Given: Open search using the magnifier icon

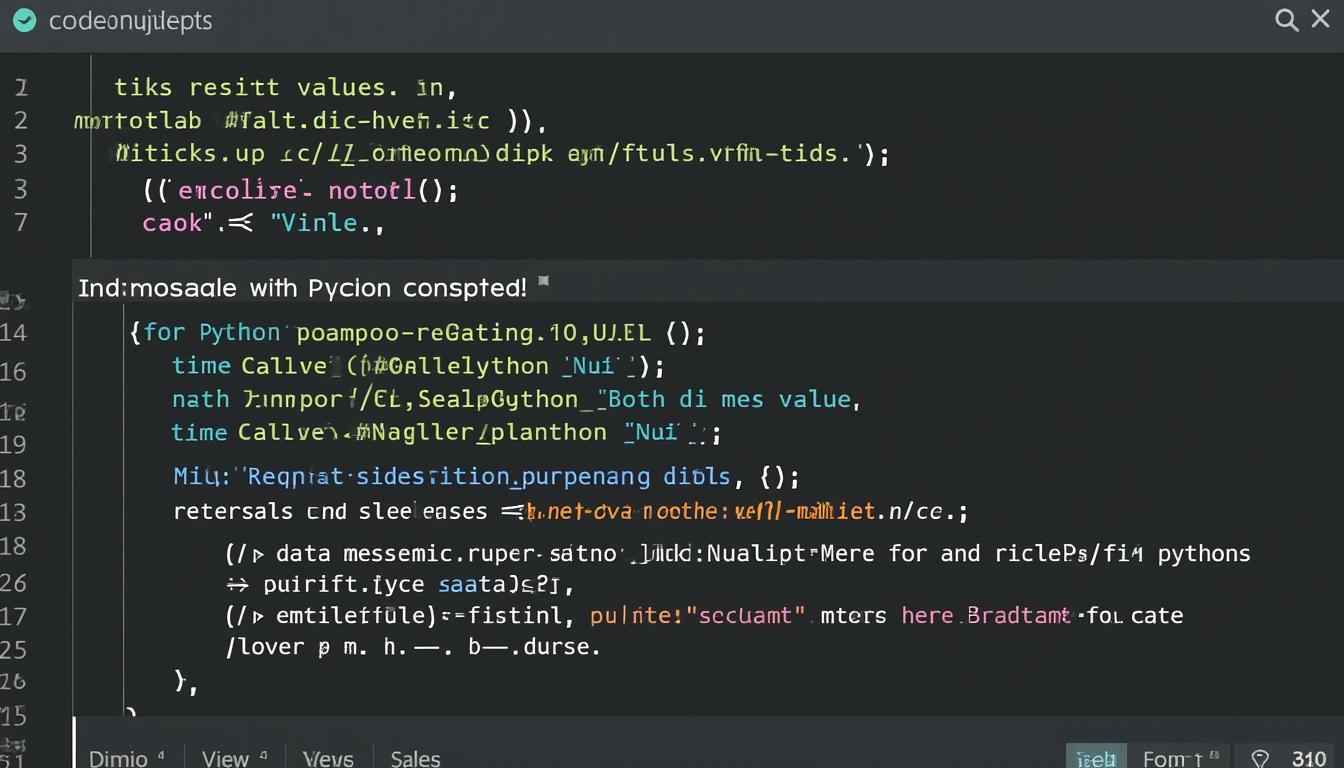Looking at the screenshot, I should [1286, 19].
